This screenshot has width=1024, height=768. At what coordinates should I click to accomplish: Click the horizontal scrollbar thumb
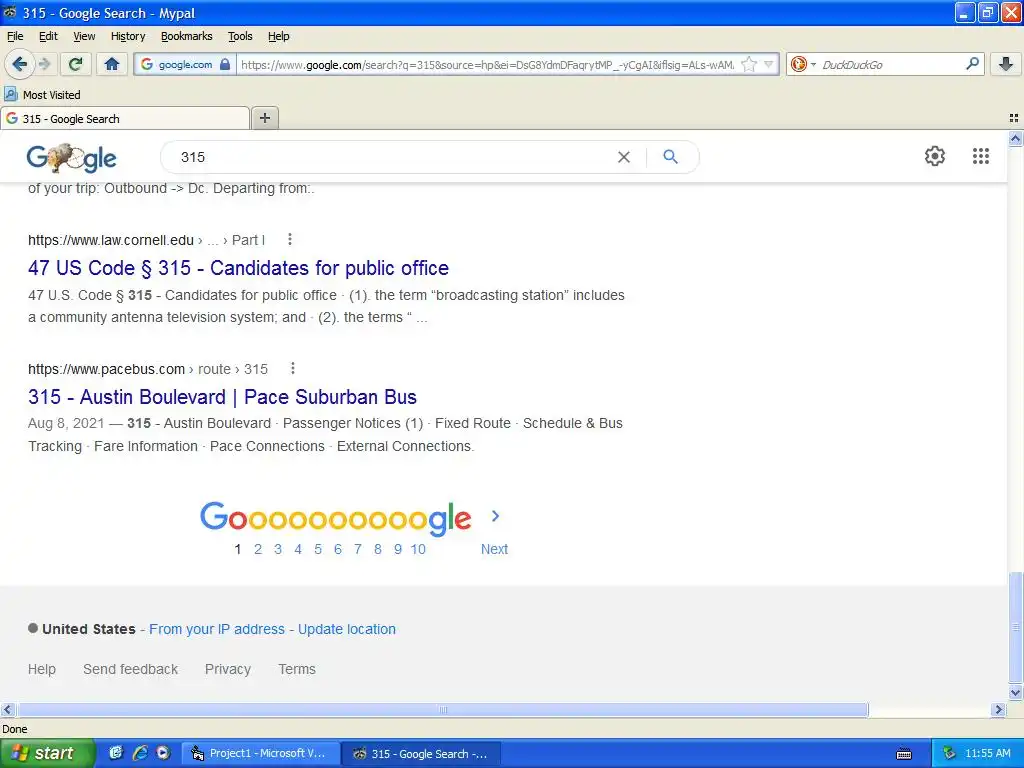443,709
